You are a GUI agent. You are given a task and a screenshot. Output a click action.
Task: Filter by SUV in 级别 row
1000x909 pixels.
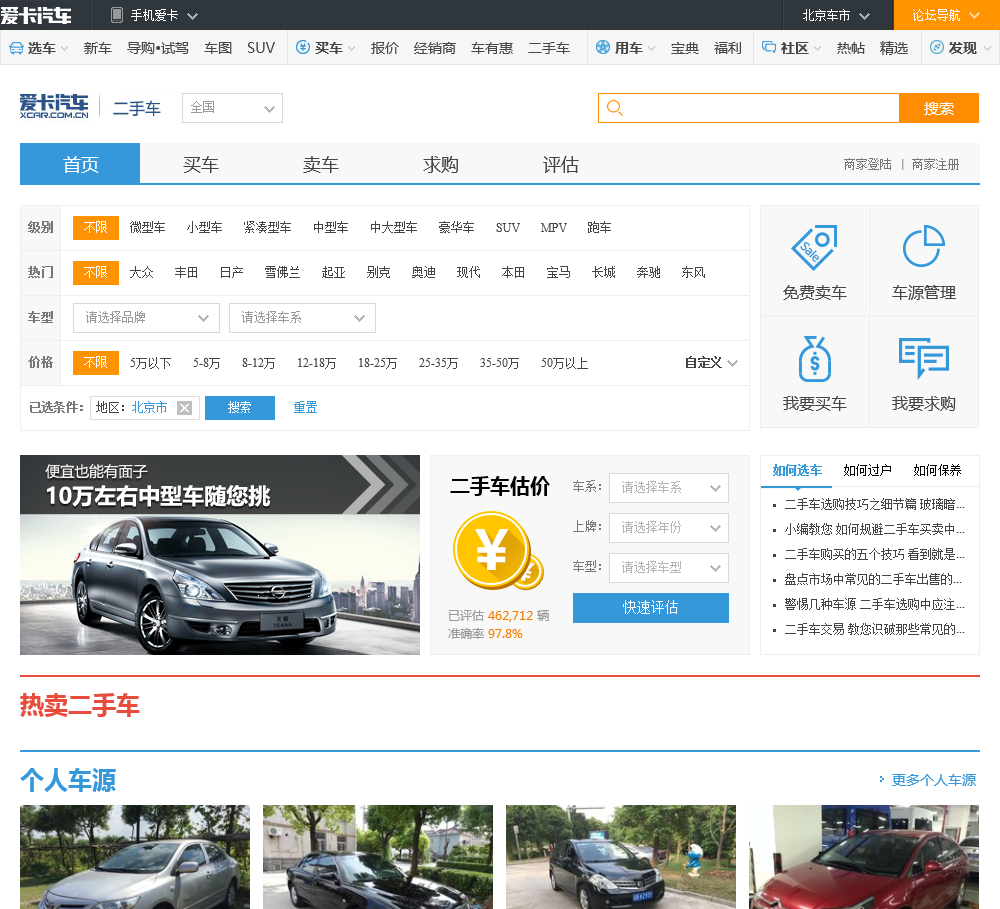pyautogui.click(x=508, y=228)
